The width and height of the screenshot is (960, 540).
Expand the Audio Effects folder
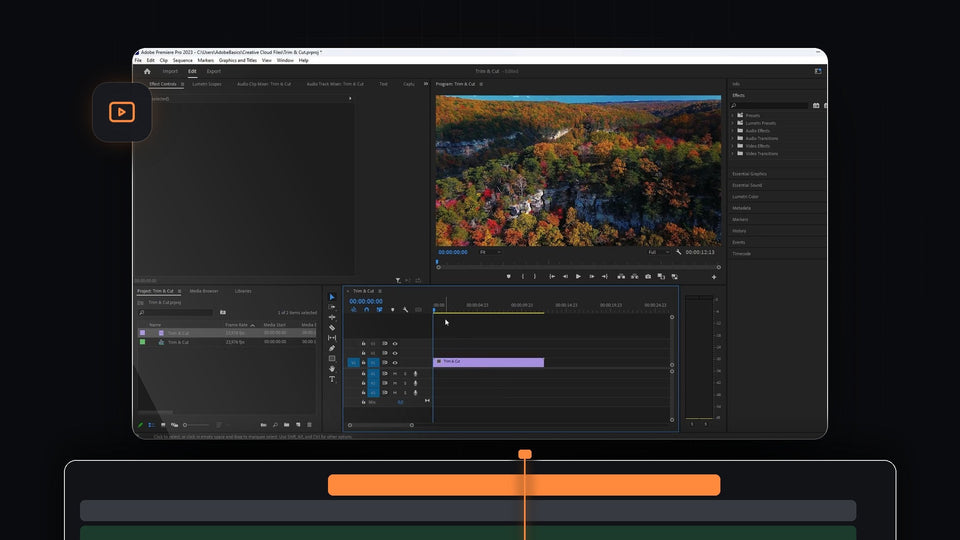pos(732,130)
